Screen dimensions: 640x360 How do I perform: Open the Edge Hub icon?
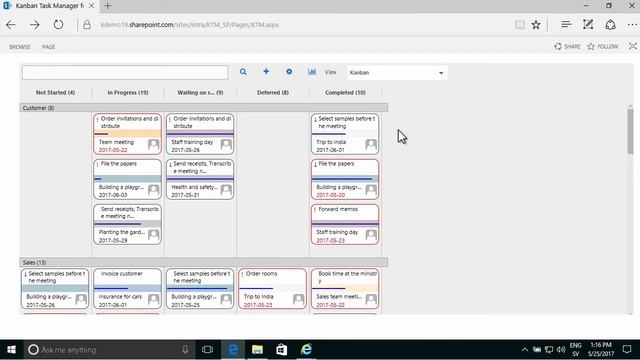pos(566,25)
